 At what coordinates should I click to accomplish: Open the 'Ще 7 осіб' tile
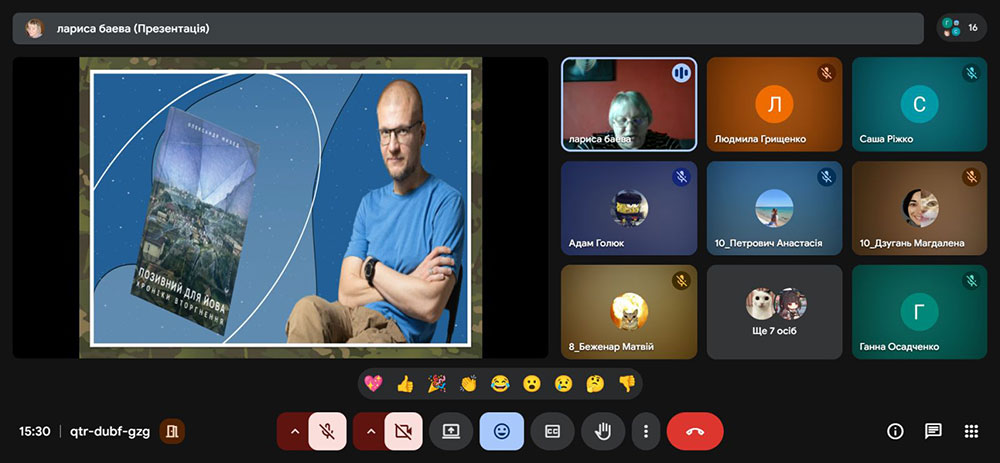tap(775, 312)
